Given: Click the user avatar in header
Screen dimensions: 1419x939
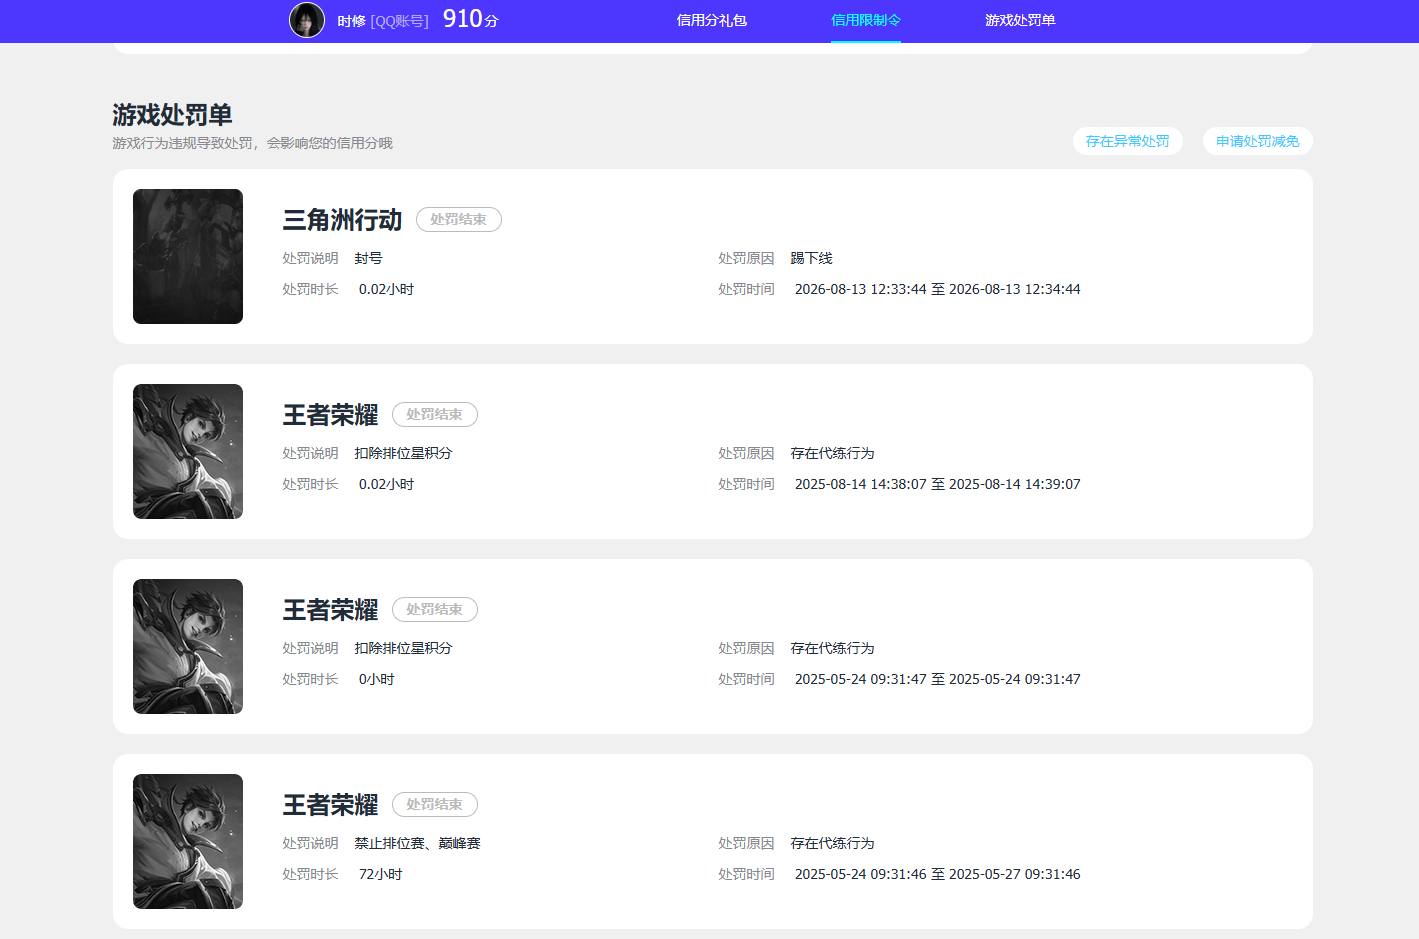Looking at the screenshot, I should pos(307,20).
